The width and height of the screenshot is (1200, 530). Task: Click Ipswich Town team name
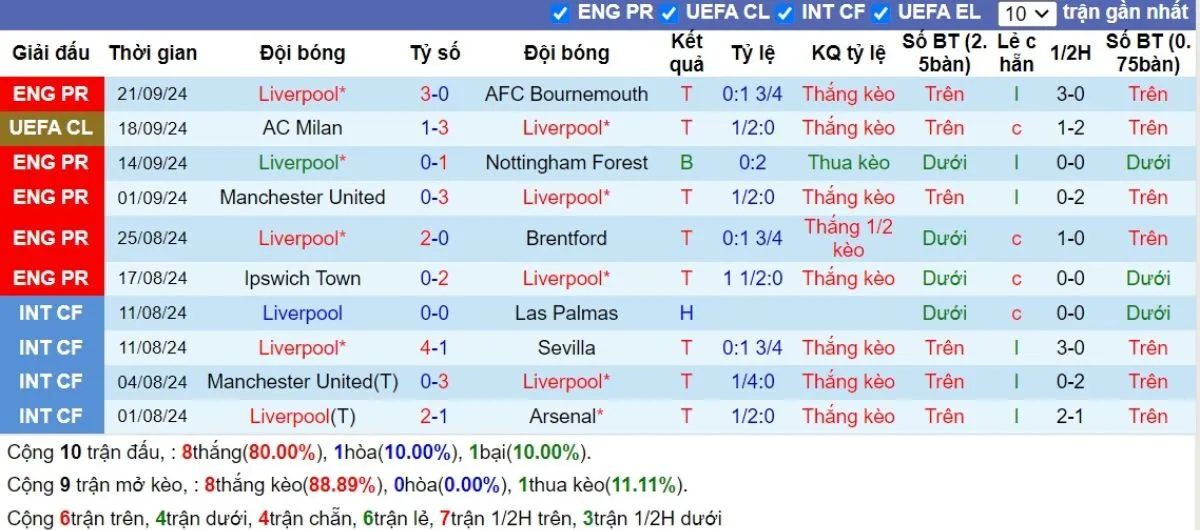302,278
